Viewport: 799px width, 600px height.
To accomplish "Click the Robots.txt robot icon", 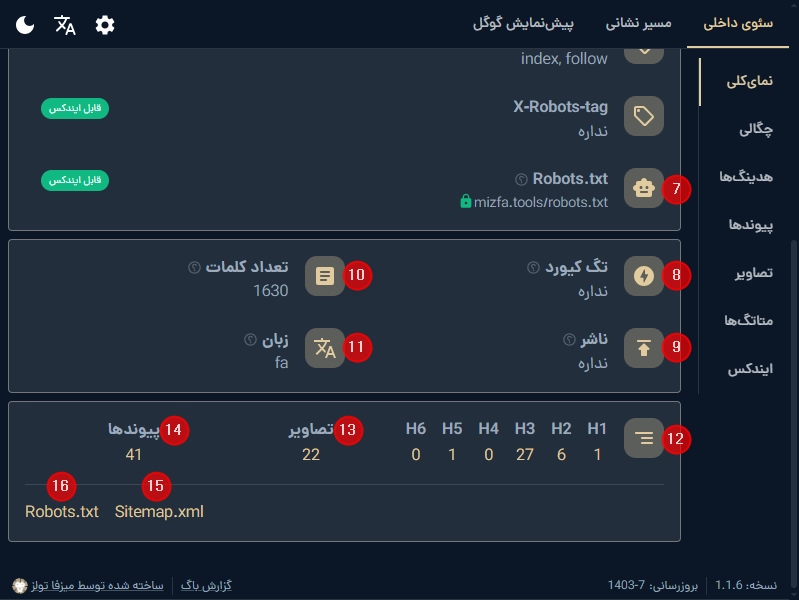I will coord(644,188).
